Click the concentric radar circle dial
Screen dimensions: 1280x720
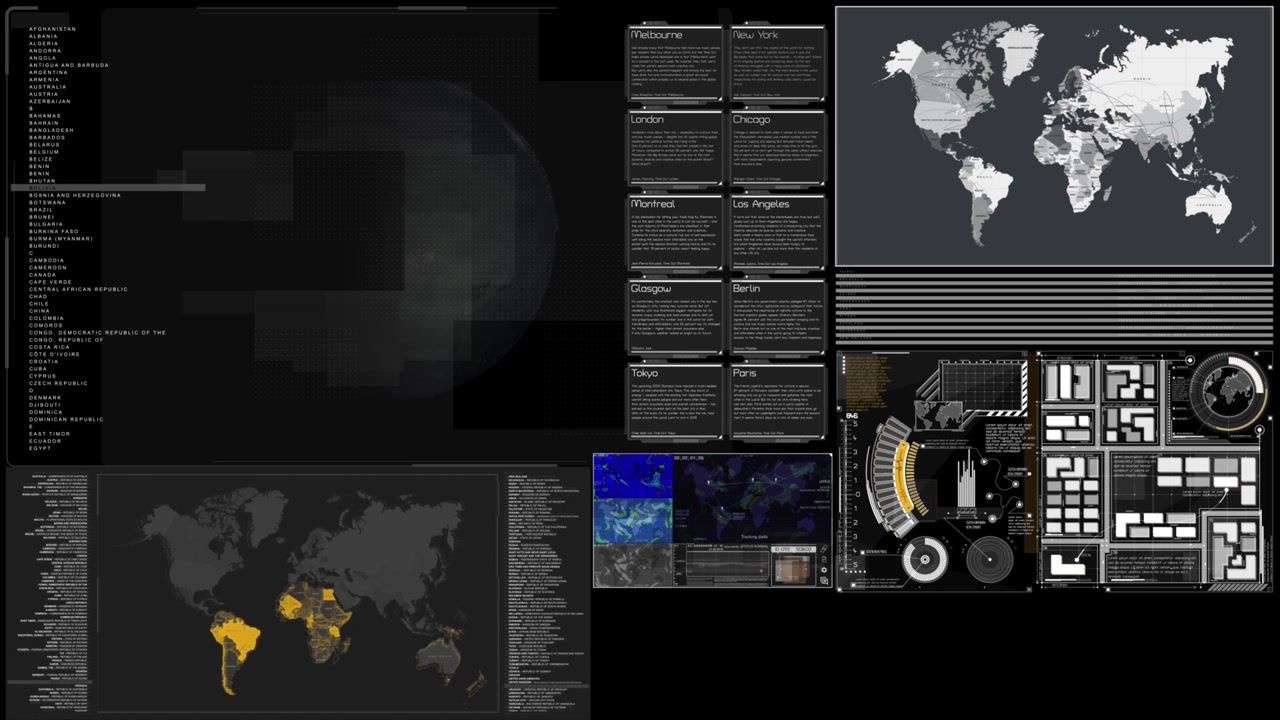tap(990, 559)
